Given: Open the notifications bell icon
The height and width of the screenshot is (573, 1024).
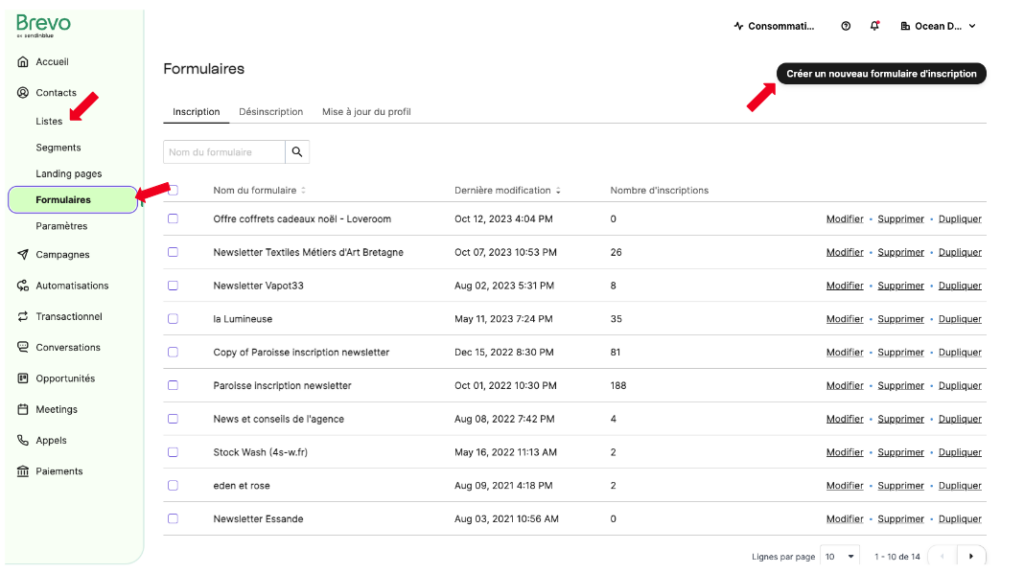Looking at the screenshot, I should point(875,26).
